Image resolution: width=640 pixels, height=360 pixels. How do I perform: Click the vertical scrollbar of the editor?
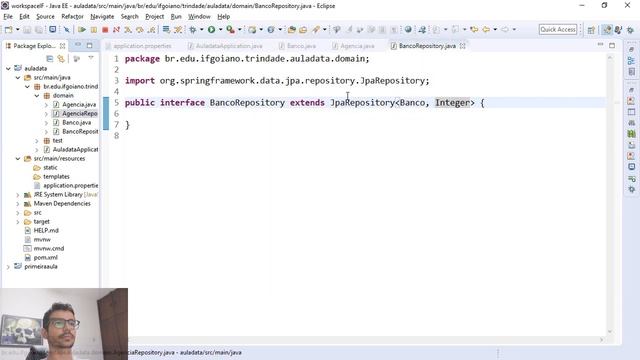(610, 194)
